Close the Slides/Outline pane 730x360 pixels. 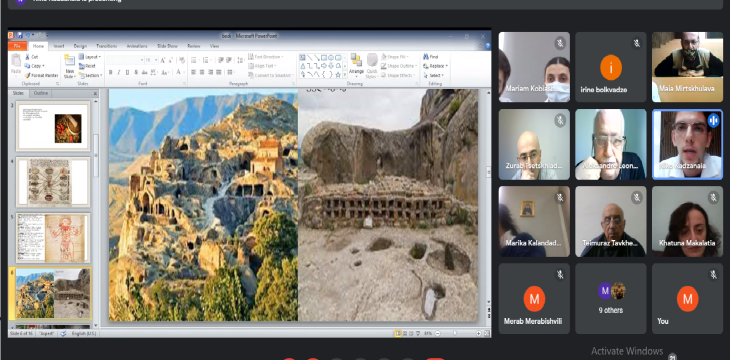(95, 94)
